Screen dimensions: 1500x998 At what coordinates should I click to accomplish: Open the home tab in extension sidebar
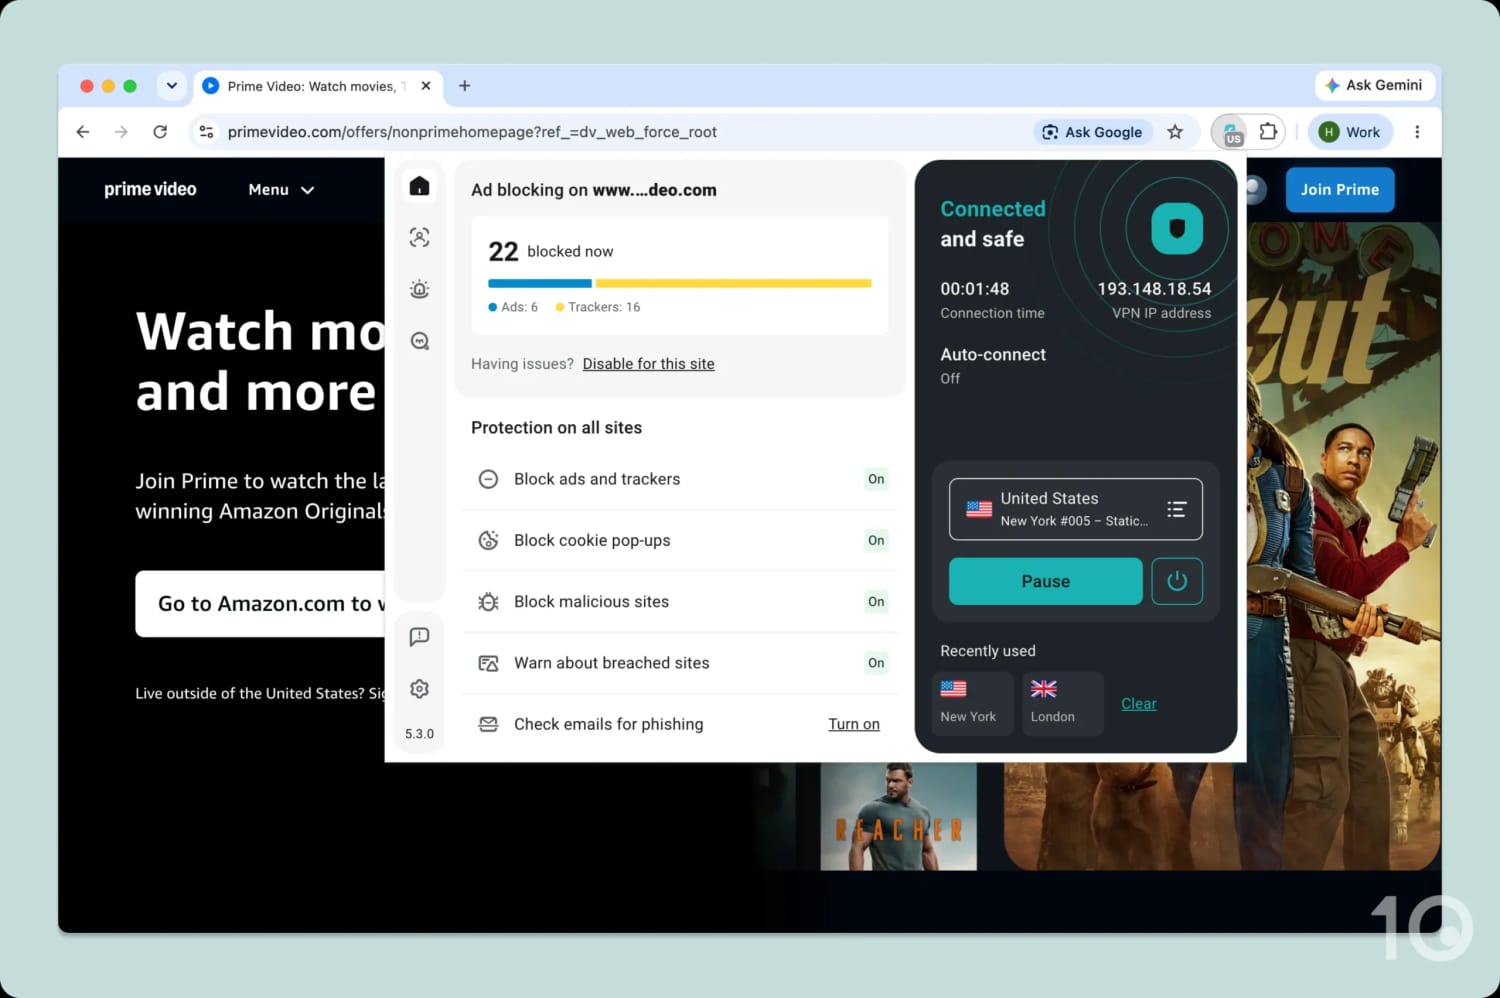click(x=419, y=186)
